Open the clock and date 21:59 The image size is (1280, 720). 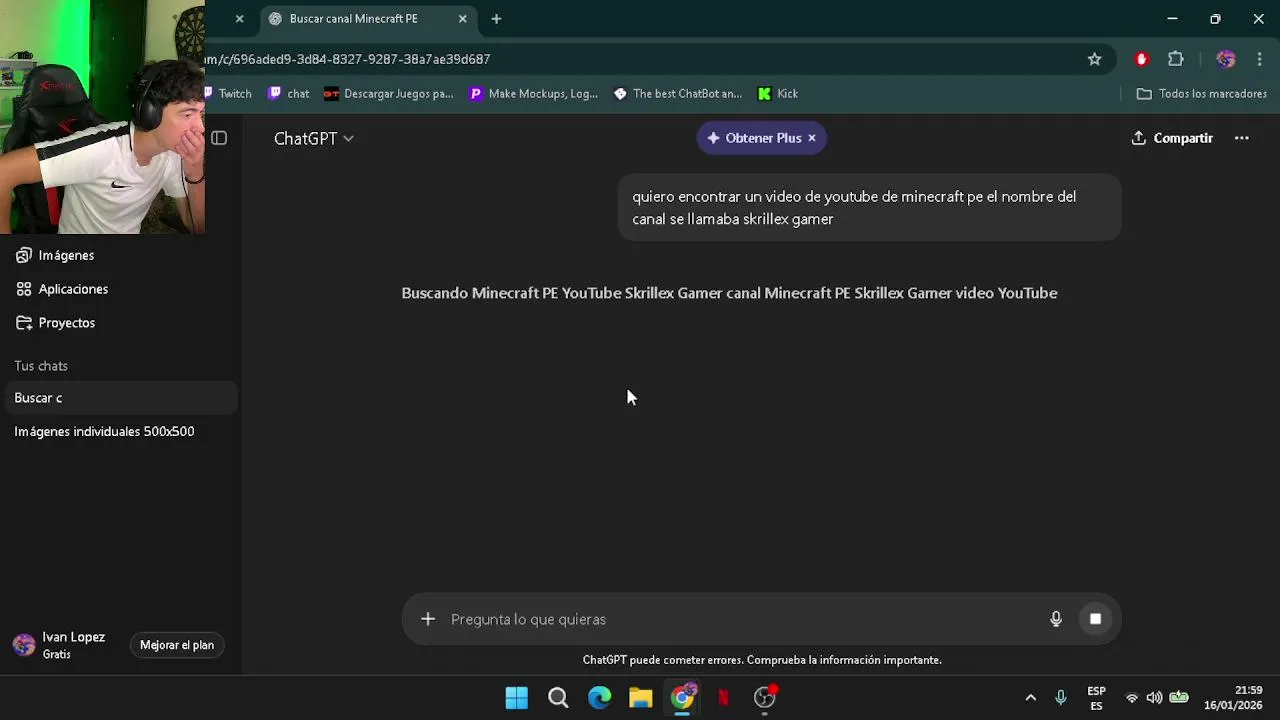[1234, 698]
